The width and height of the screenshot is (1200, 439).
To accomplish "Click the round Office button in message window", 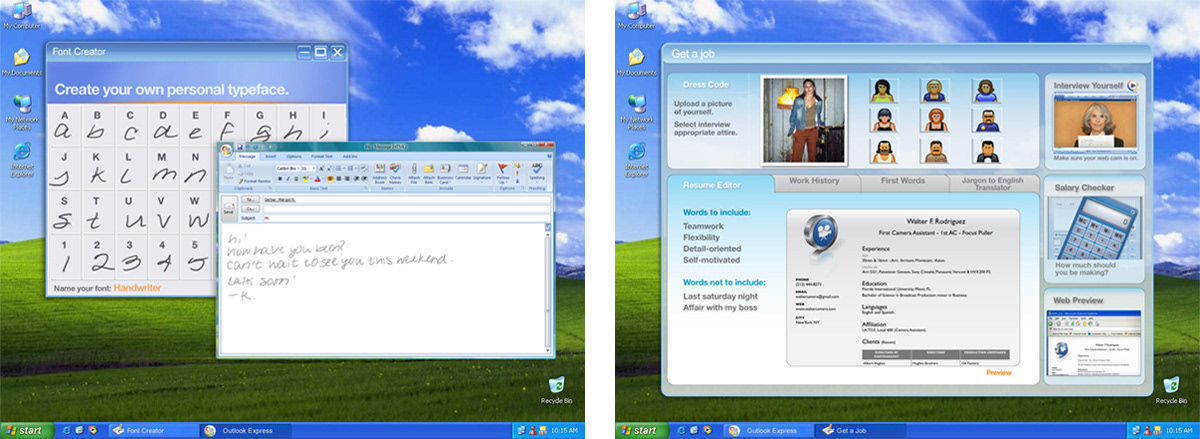I will (226, 150).
